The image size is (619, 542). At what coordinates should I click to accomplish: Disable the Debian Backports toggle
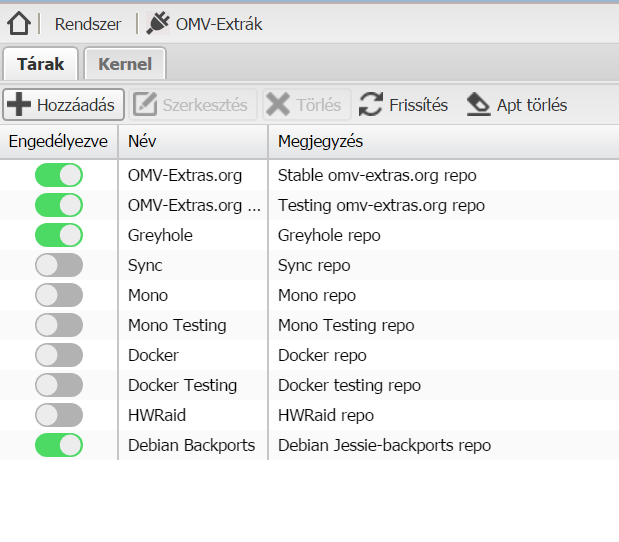coord(59,445)
